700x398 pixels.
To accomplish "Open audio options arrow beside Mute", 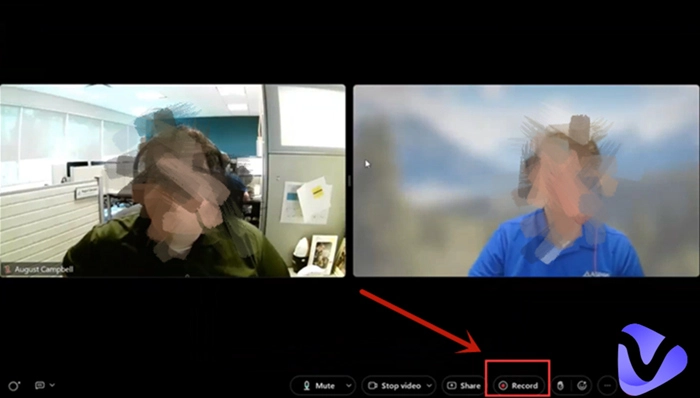I will 349,386.
